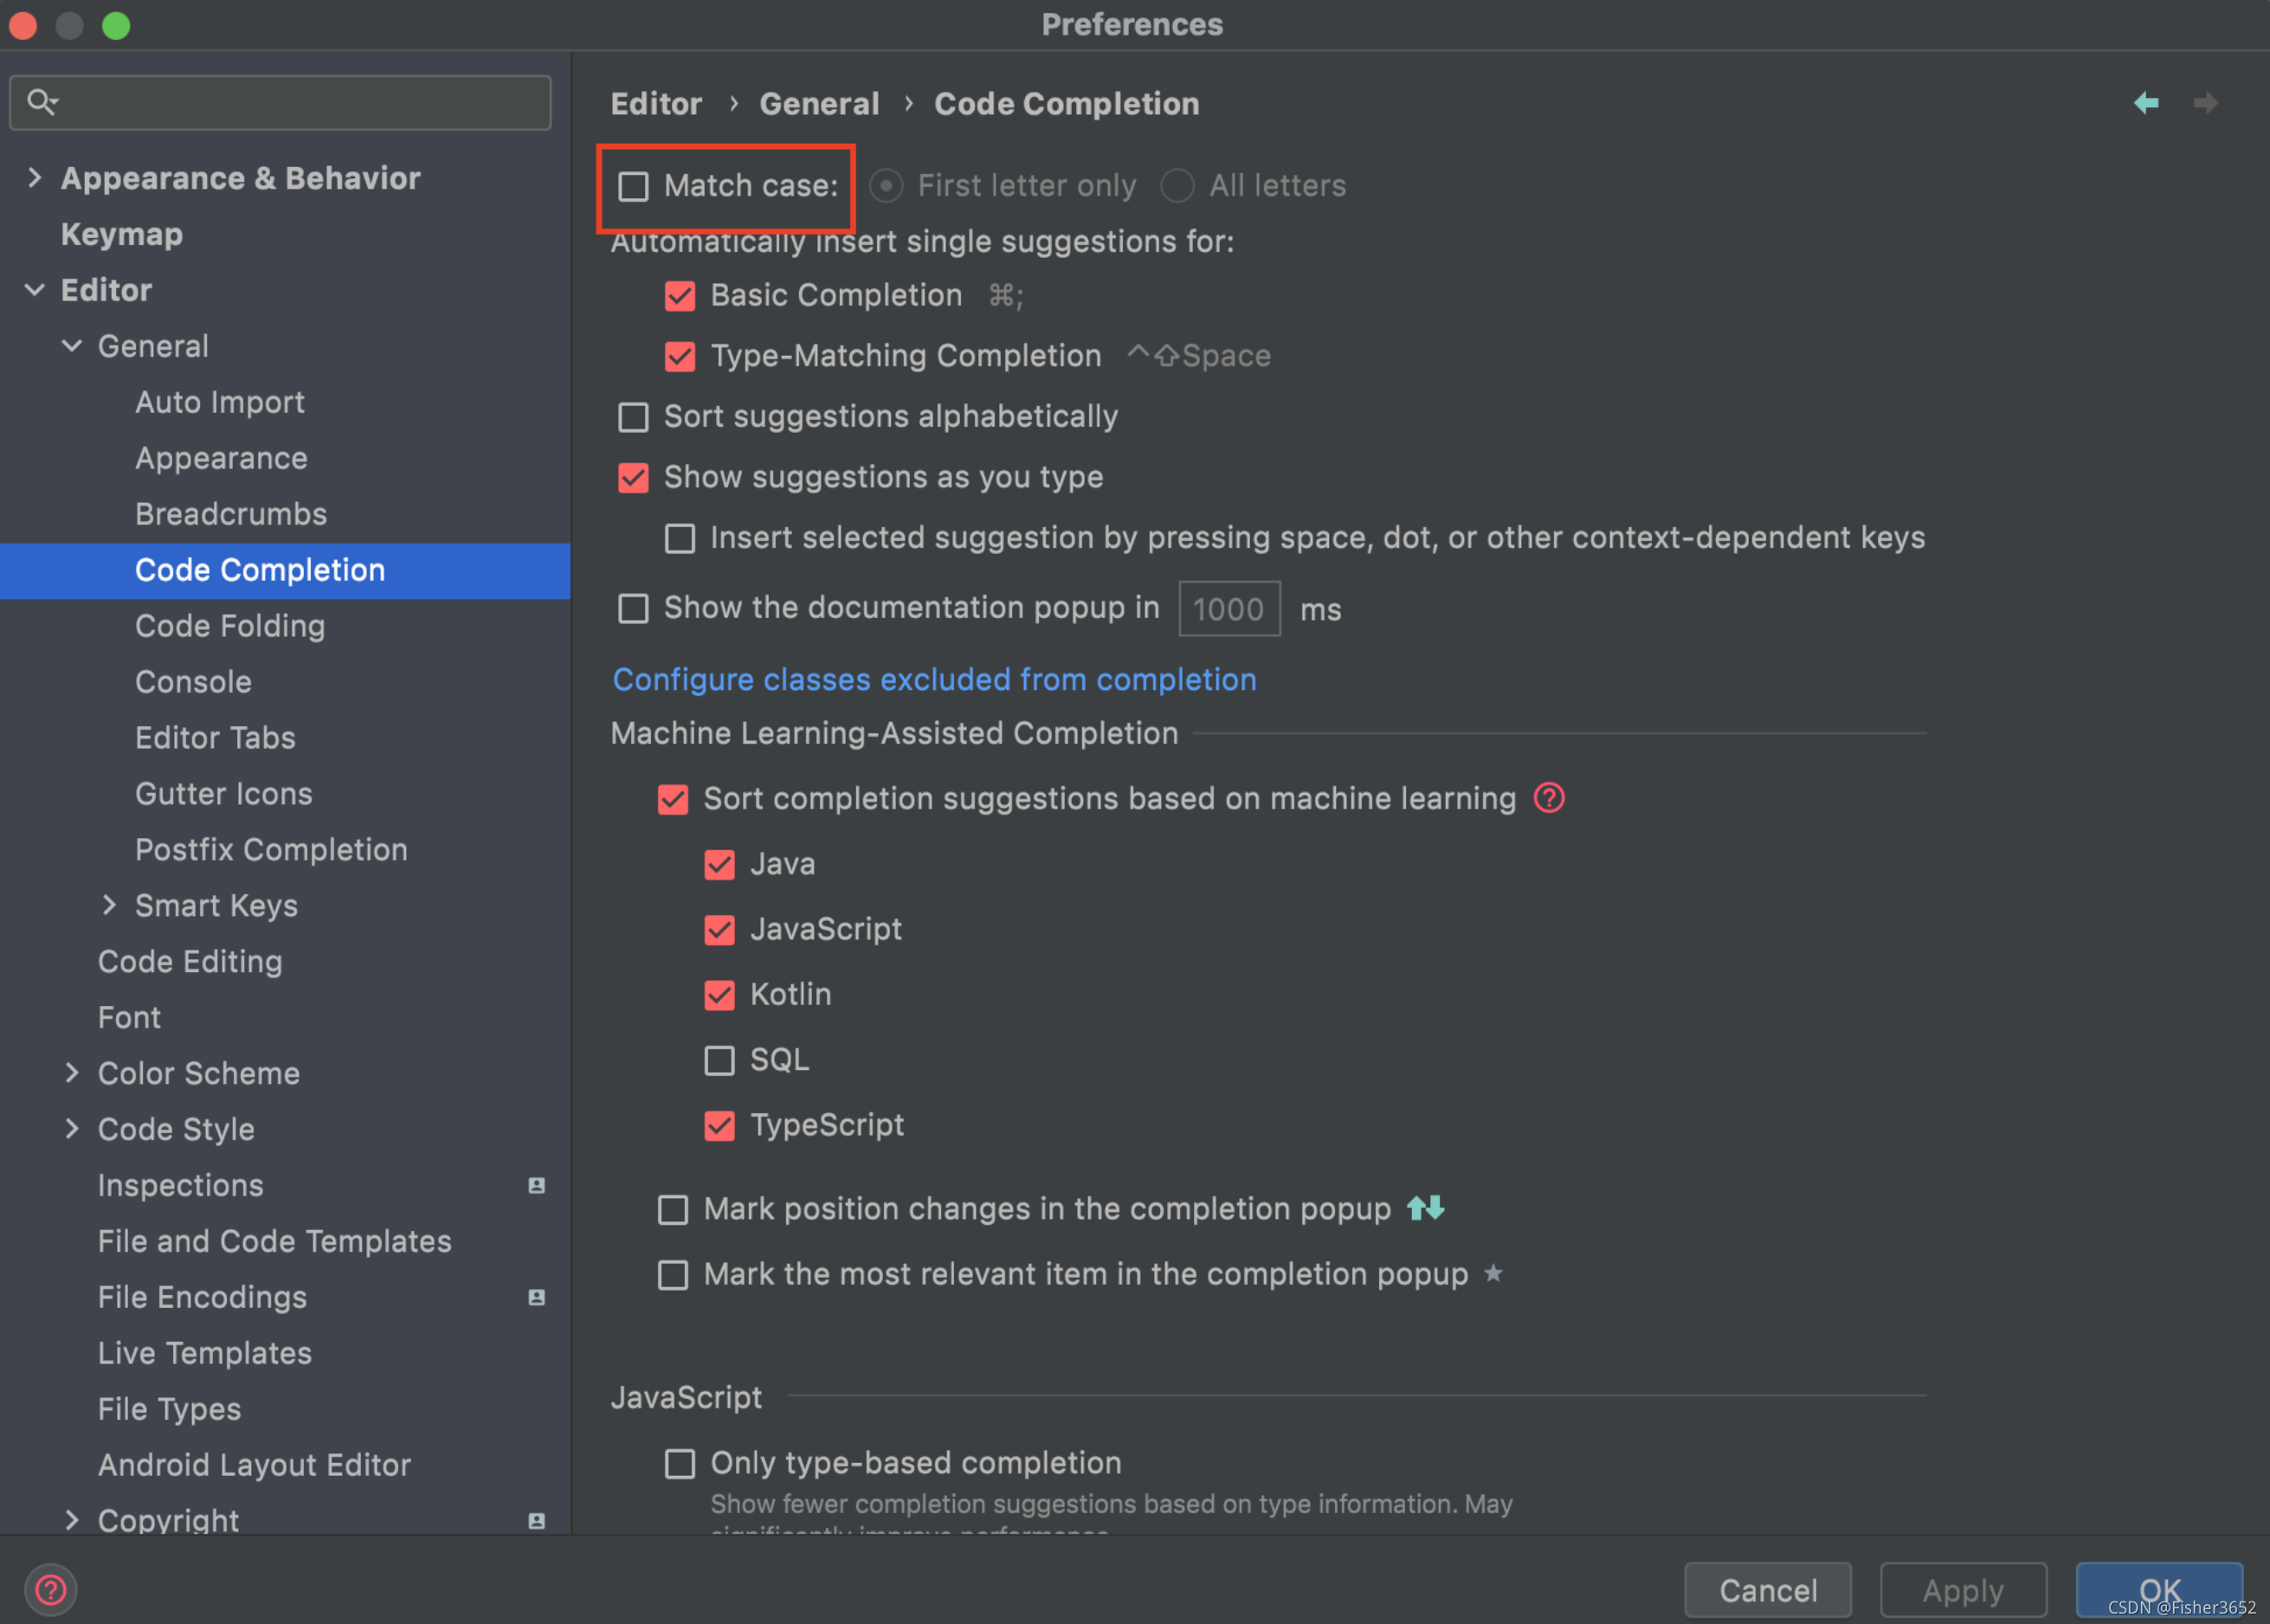Enable Mark position changes in completion popup

(x=673, y=1210)
